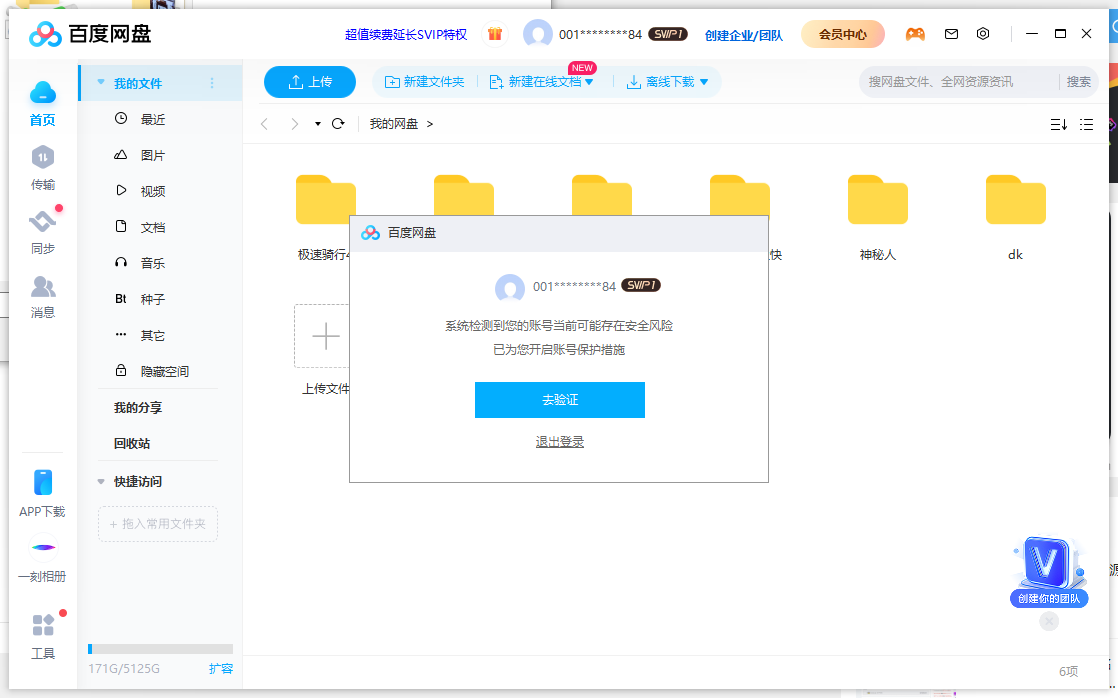Go forward with the right arrow
The width and height of the screenshot is (1118, 698).
point(294,123)
